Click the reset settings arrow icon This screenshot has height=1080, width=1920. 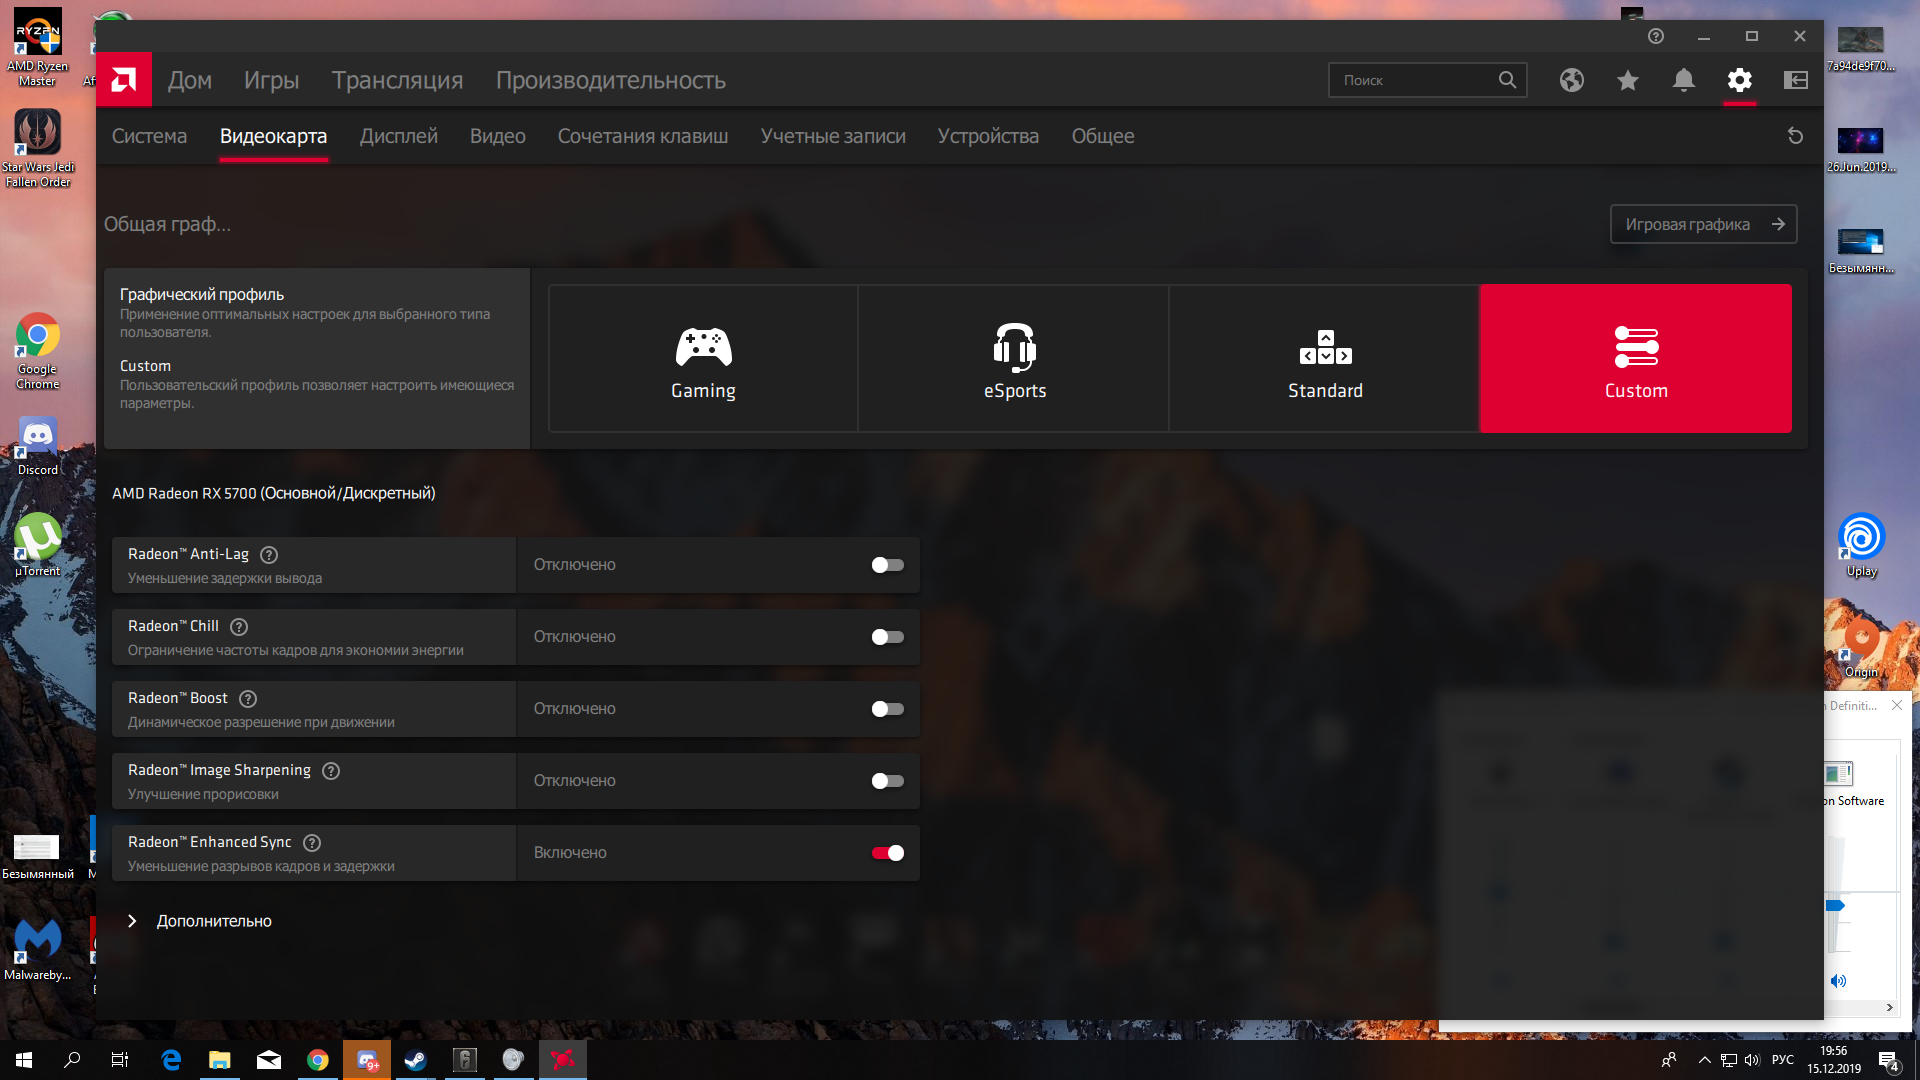1795,136
